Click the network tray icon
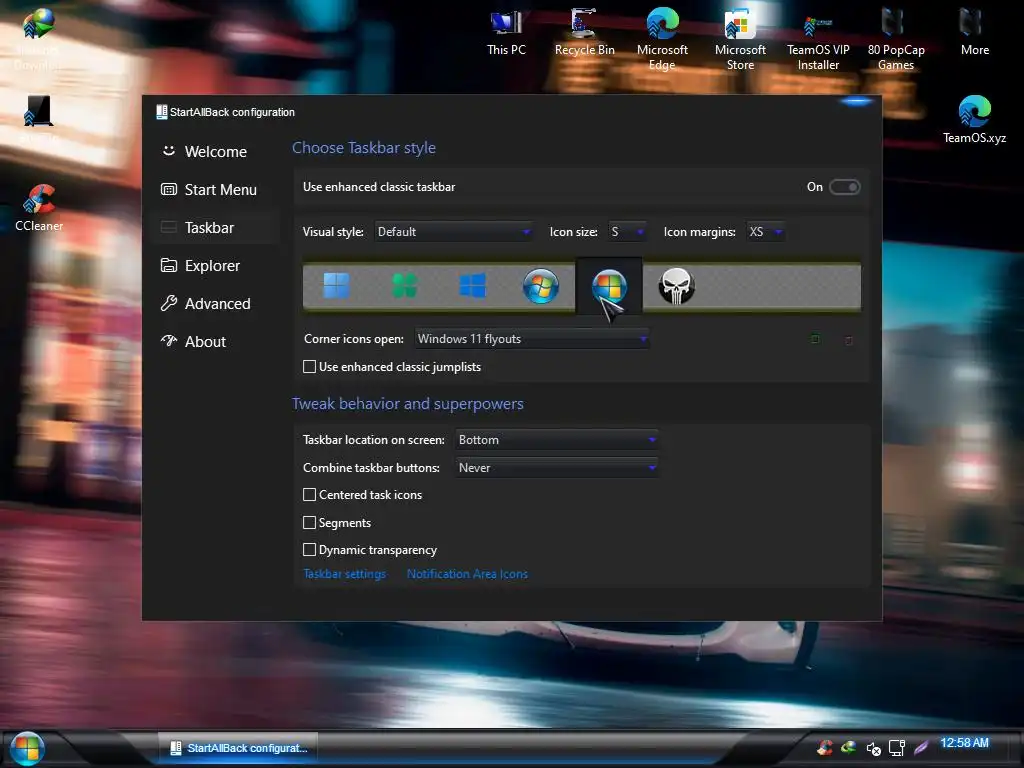Screen dimensions: 1024x768 [x=897, y=748]
